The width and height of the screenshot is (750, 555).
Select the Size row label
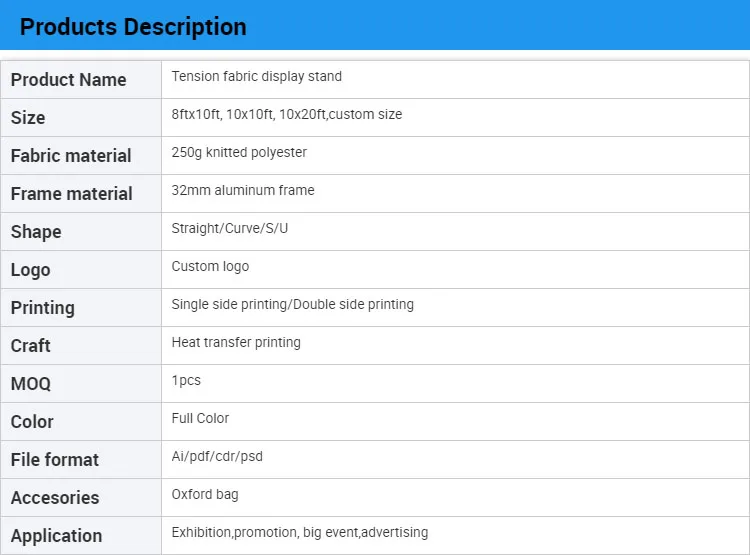coord(28,118)
